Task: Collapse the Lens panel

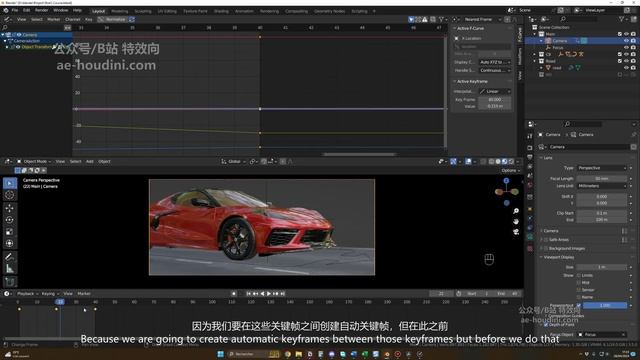Action: pos(547,158)
